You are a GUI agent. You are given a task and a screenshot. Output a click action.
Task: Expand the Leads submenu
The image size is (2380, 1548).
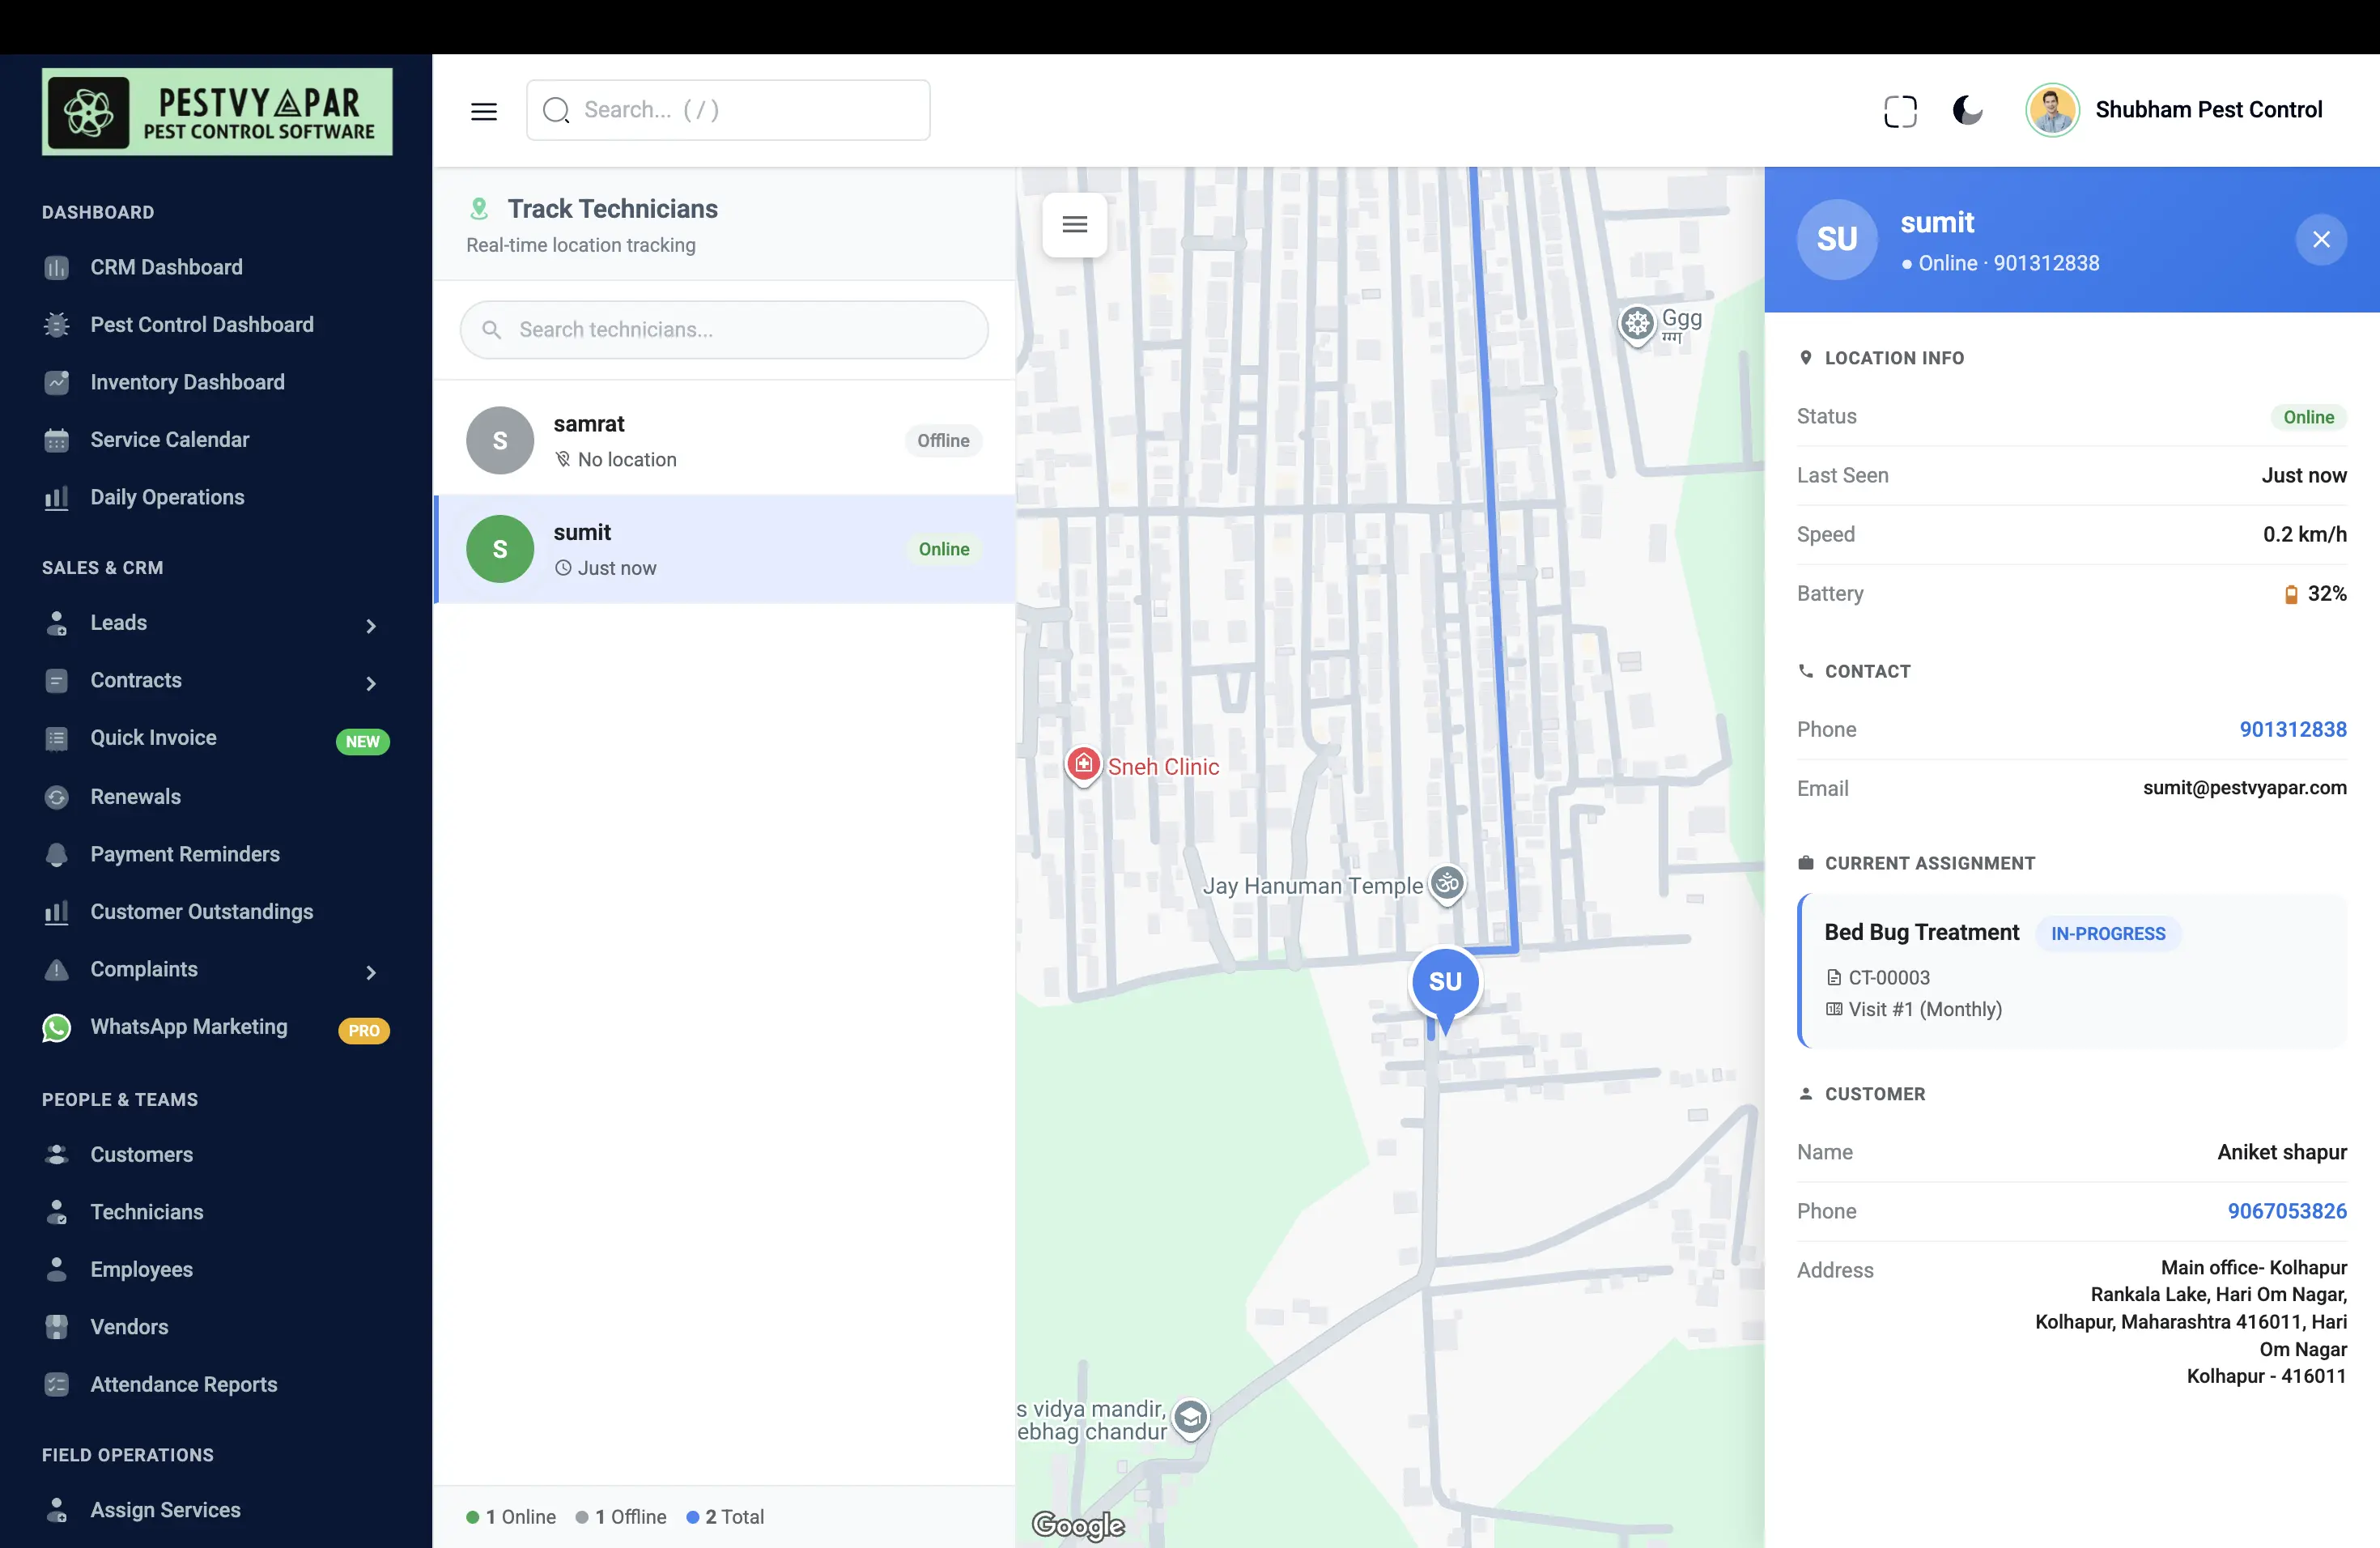371,625
